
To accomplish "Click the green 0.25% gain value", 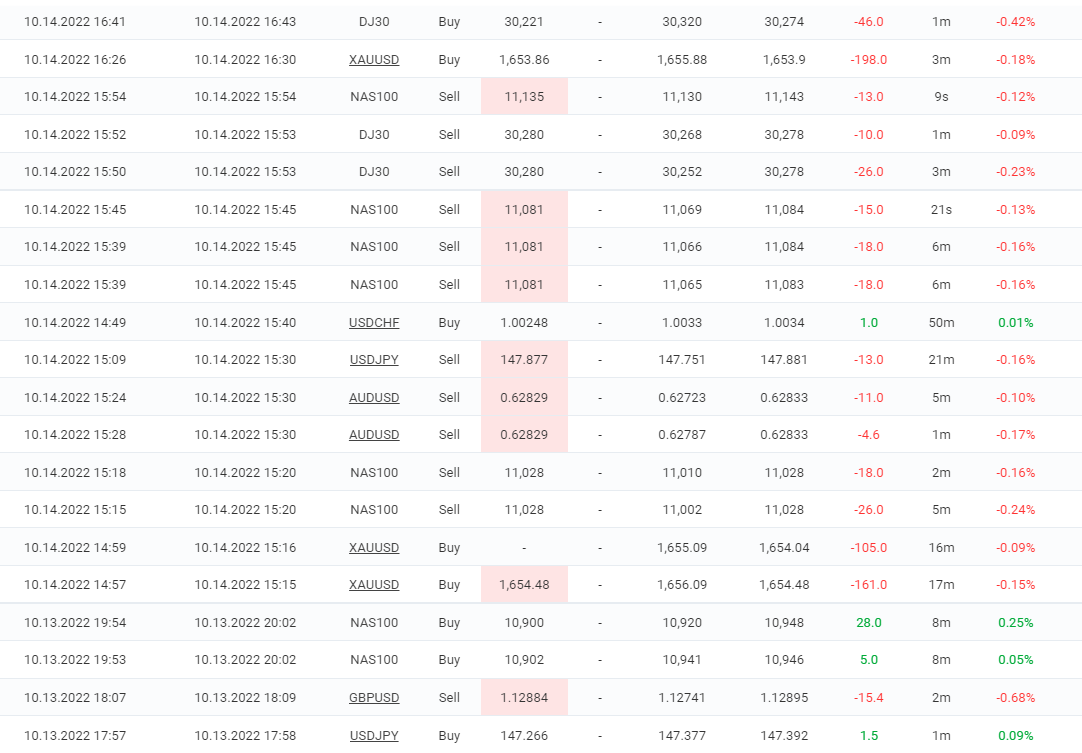I will 1015,622.
